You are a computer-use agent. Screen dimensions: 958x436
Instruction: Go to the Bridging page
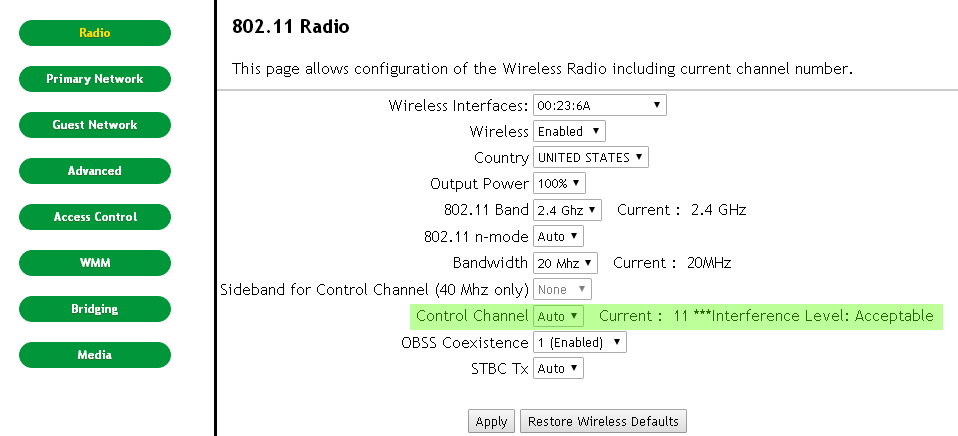[95, 309]
